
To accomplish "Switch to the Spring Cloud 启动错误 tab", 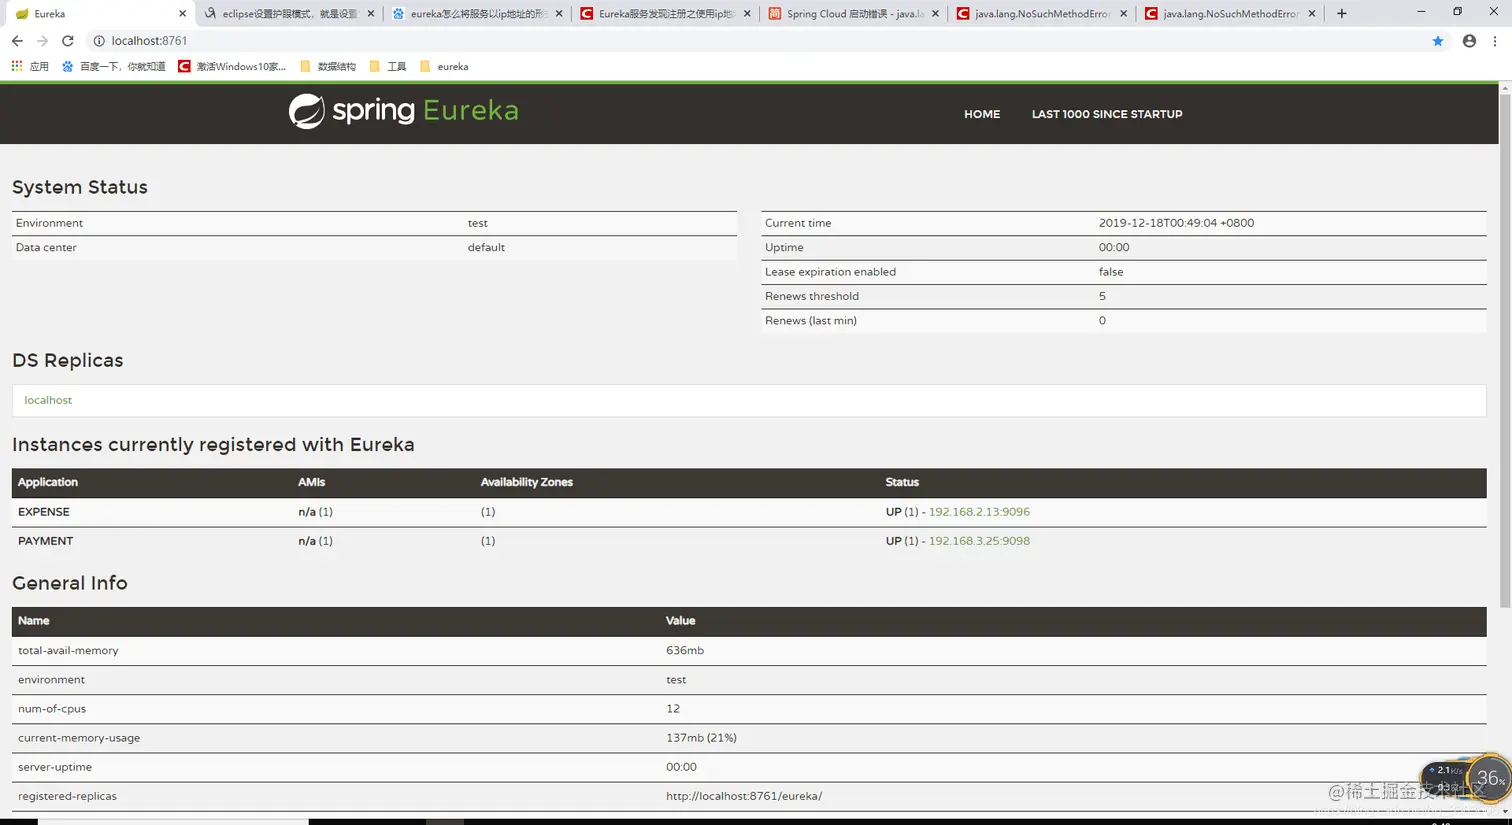I will [x=854, y=14].
